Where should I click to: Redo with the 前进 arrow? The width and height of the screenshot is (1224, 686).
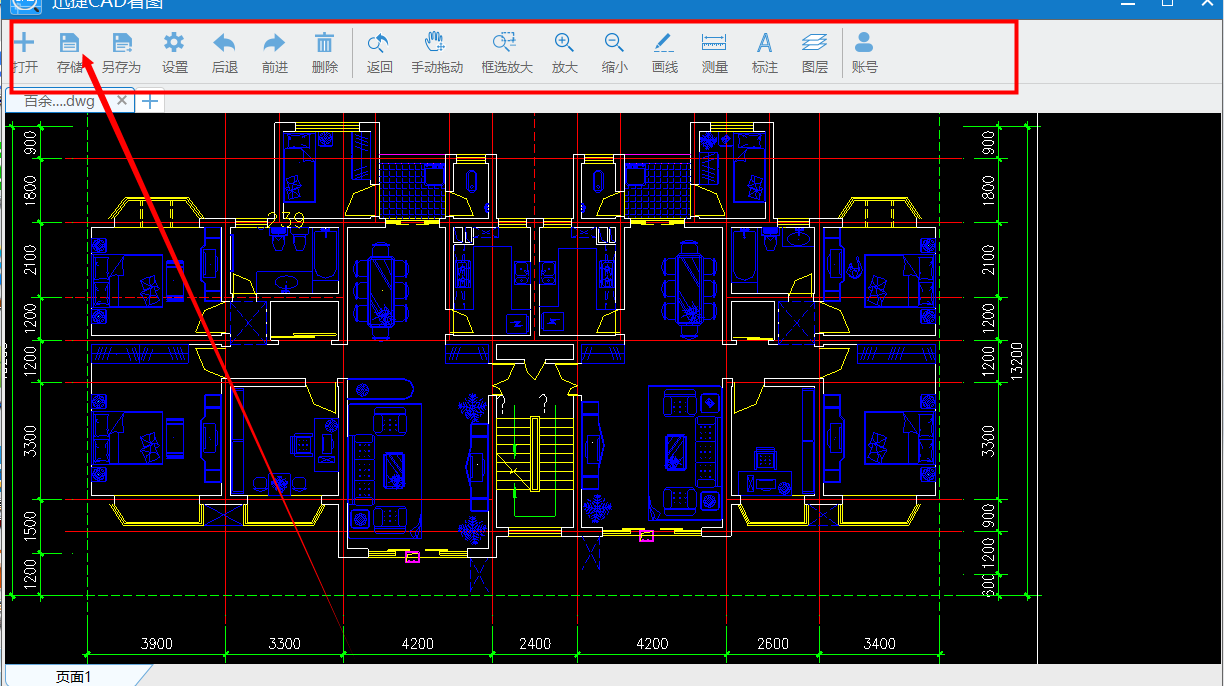point(274,53)
